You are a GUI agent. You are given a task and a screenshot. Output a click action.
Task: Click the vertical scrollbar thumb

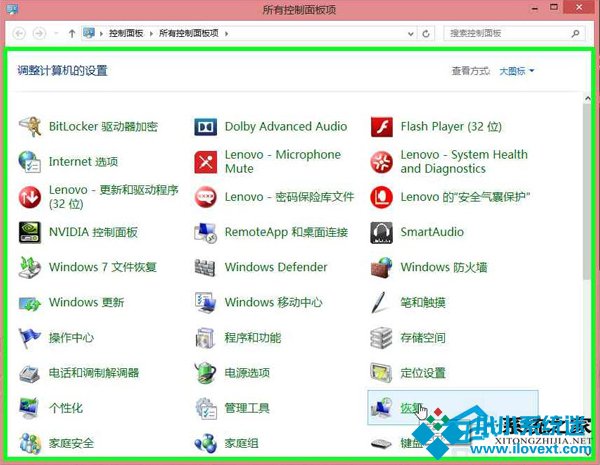coord(587,191)
